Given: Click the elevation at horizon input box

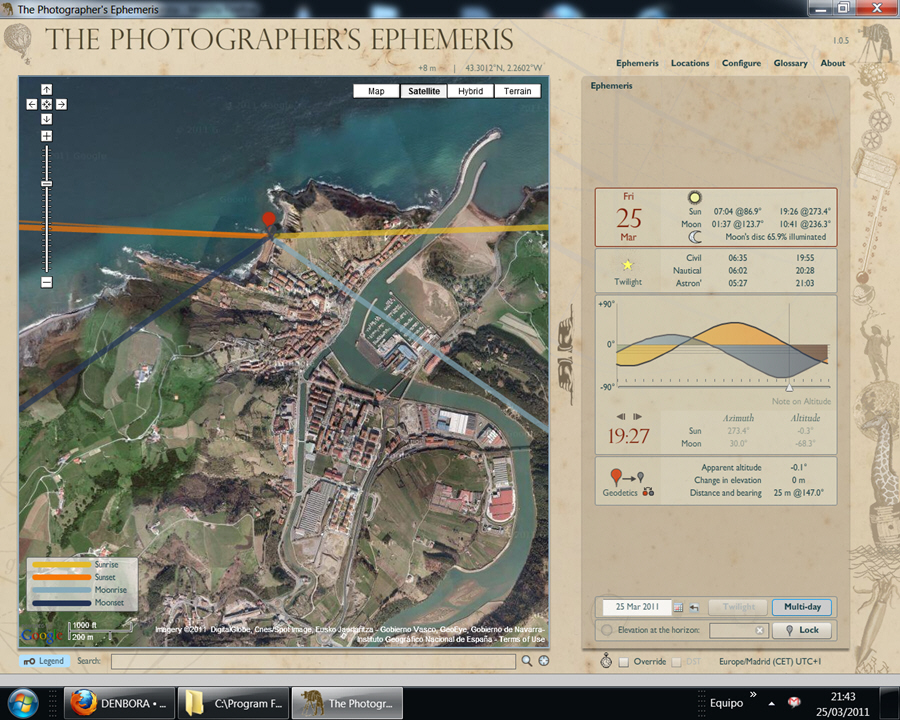Looking at the screenshot, I should click(x=738, y=630).
